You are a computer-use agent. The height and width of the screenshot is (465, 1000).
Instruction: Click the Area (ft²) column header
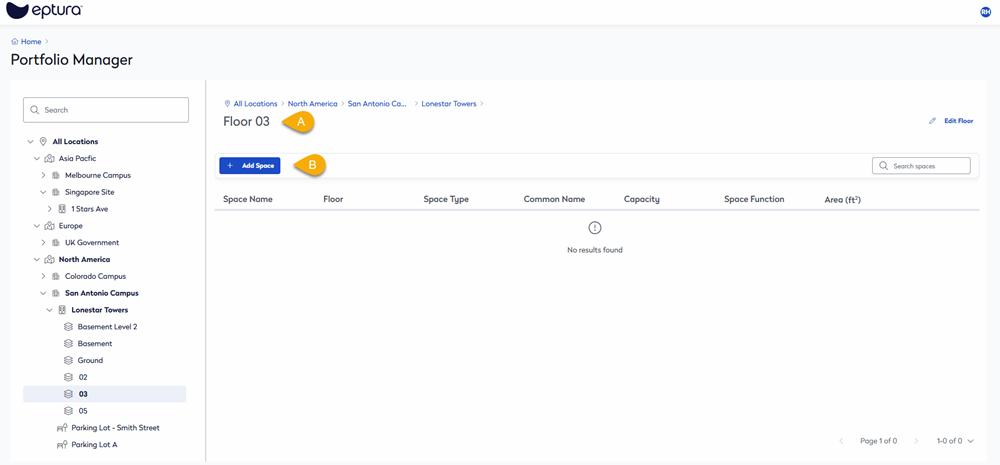point(842,199)
